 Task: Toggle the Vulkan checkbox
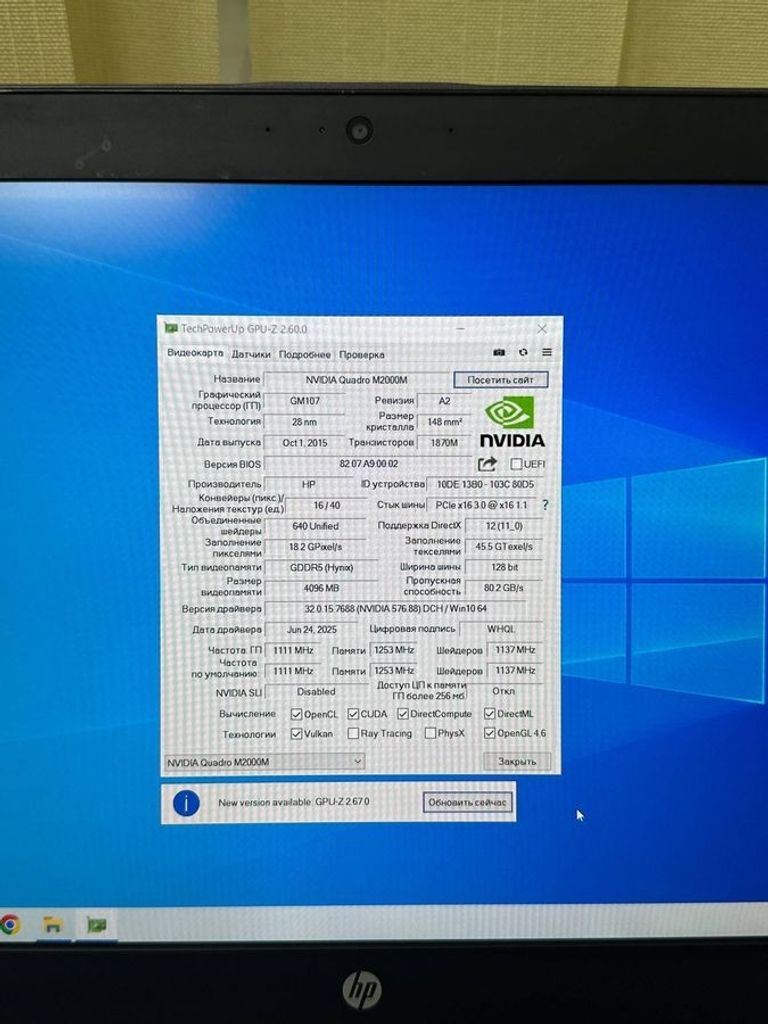click(296, 734)
